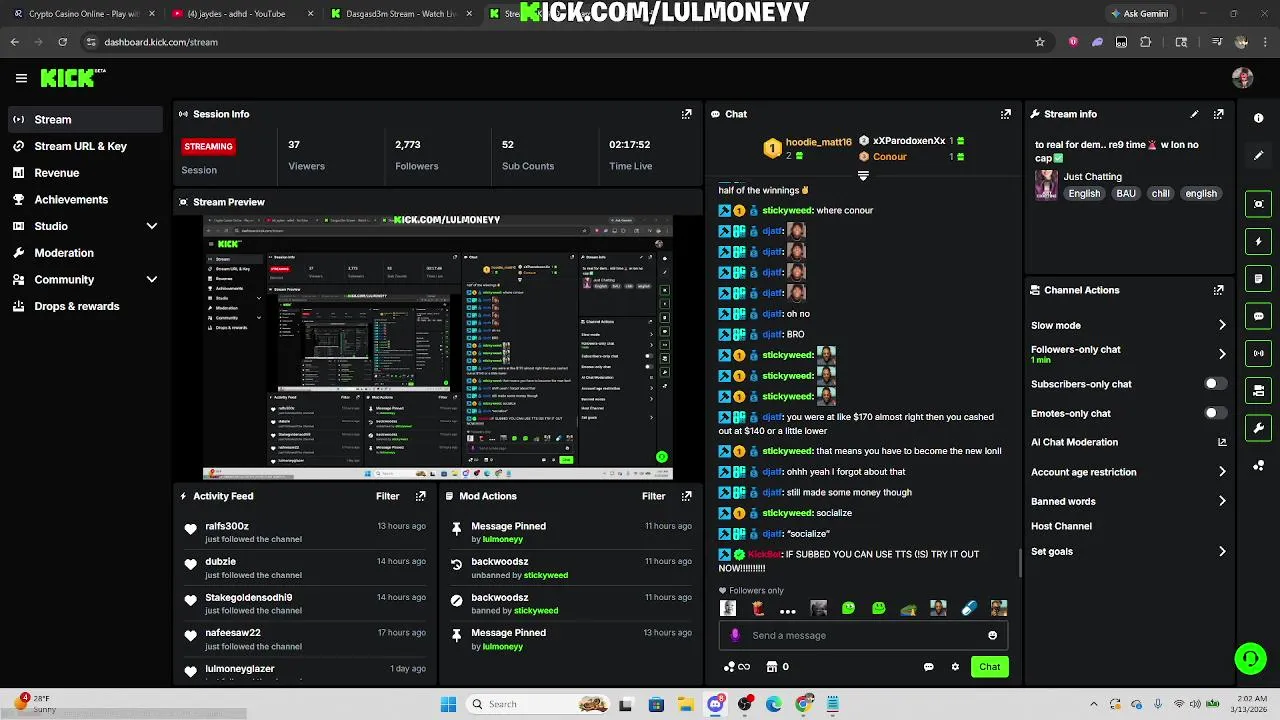
Task: Bookmark this page with star icon
Action: (x=1040, y=42)
